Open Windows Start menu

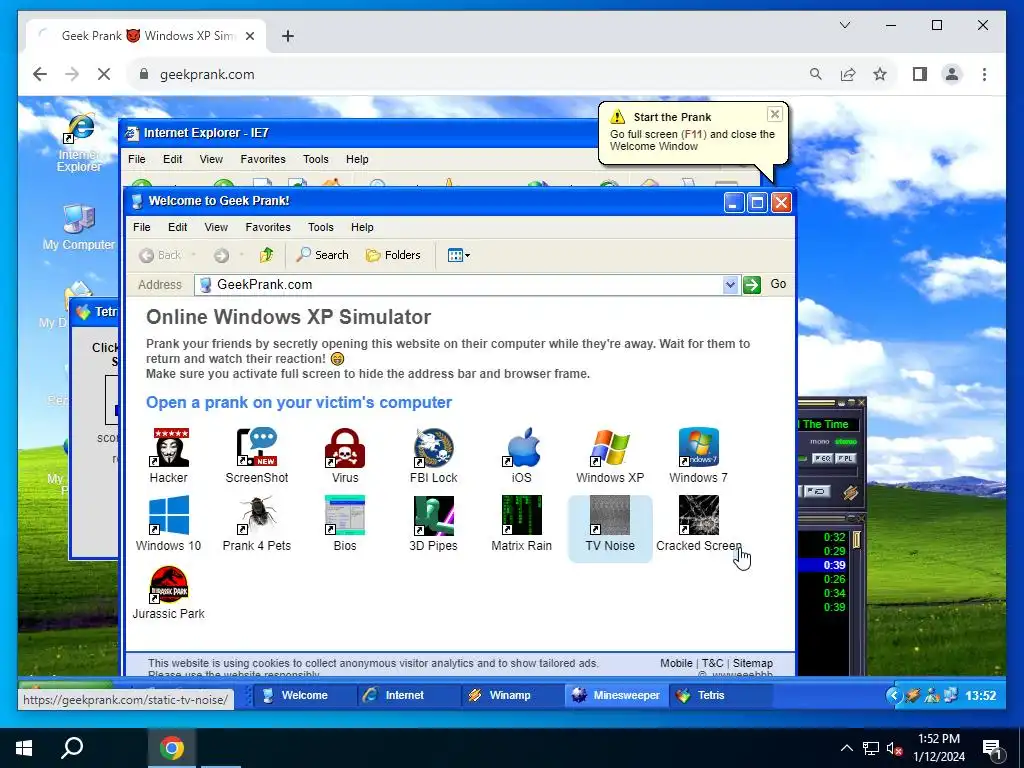24,748
